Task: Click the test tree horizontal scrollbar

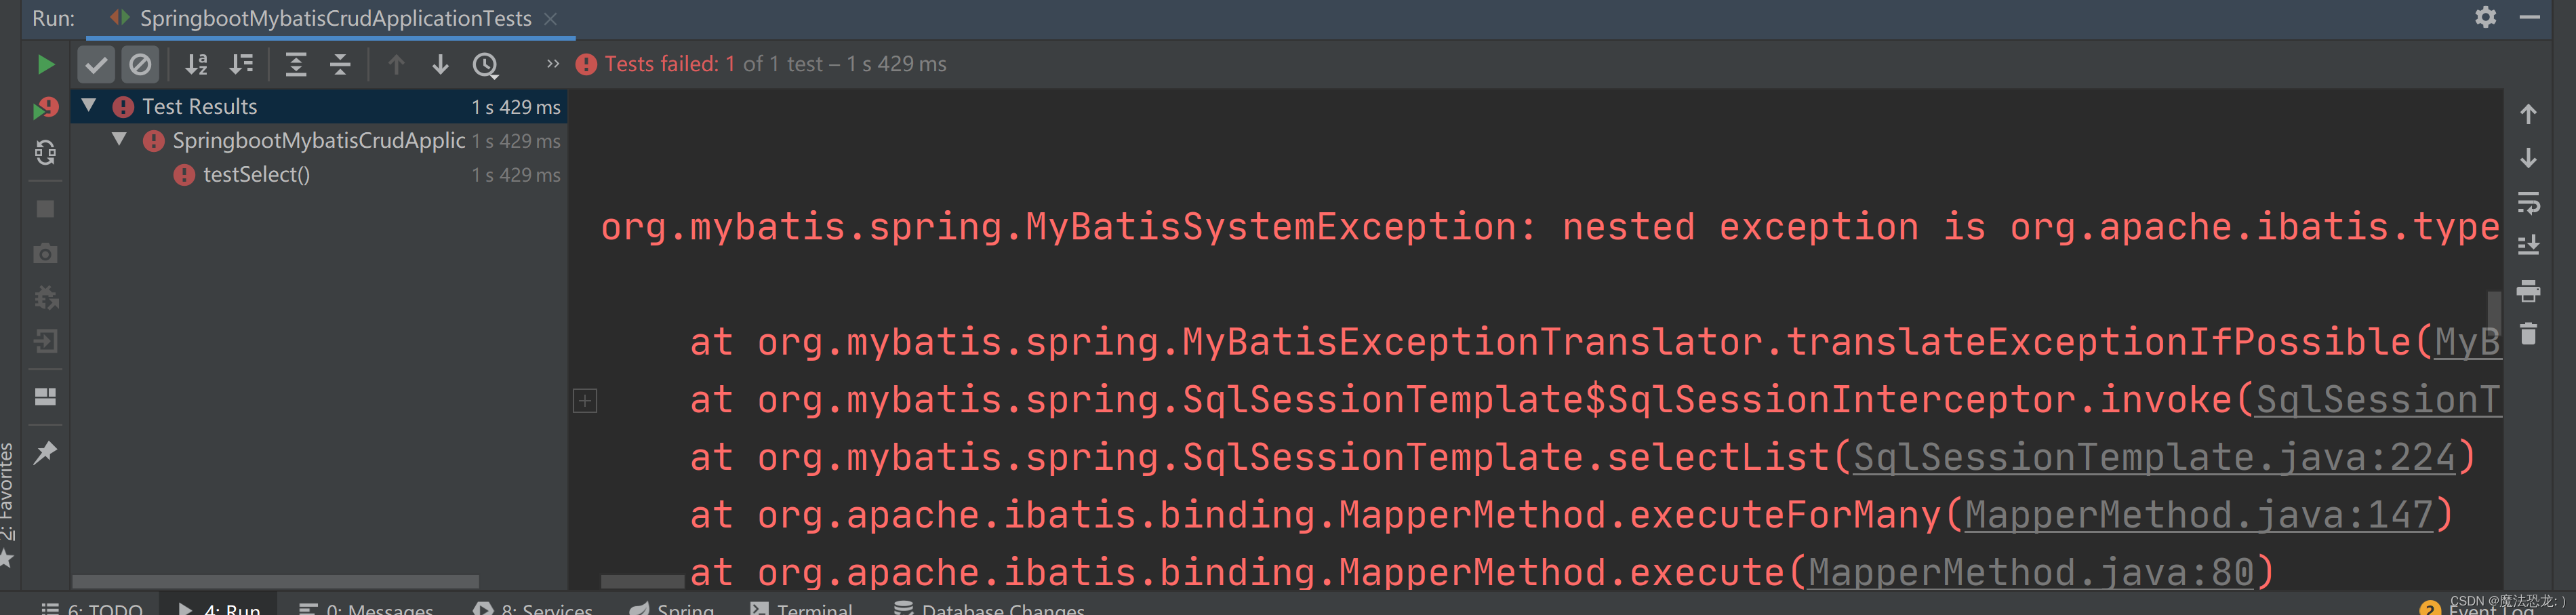Action: [275, 582]
